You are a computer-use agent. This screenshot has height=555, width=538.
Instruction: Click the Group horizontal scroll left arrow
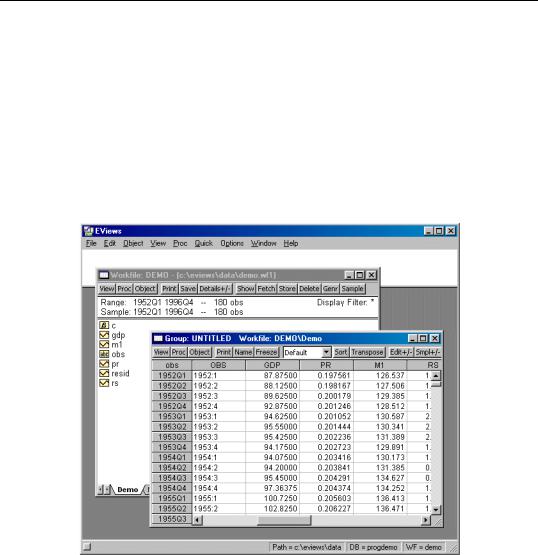point(198,520)
